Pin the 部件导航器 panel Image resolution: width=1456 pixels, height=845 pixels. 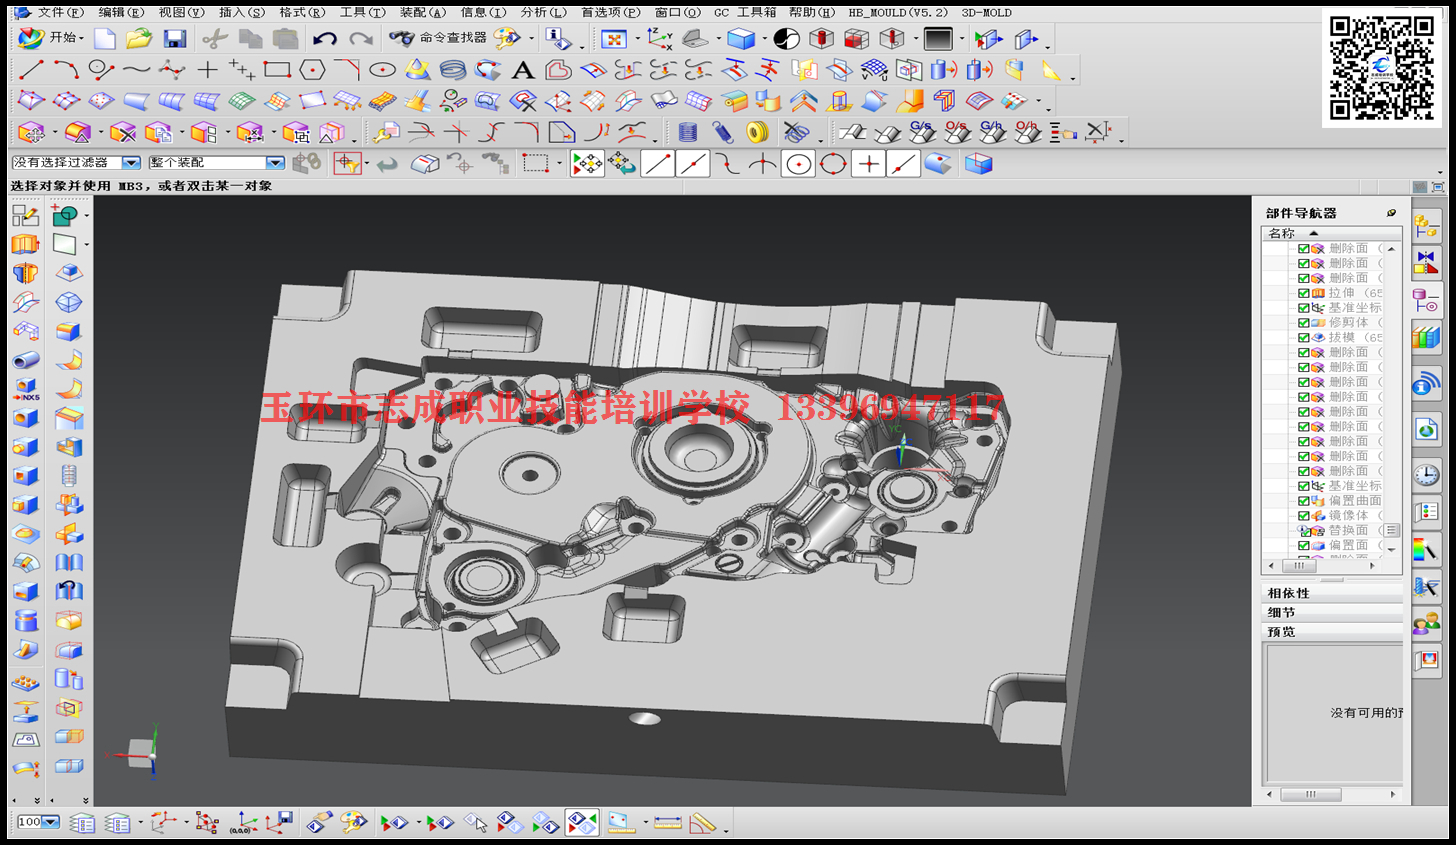[x=1391, y=213]
